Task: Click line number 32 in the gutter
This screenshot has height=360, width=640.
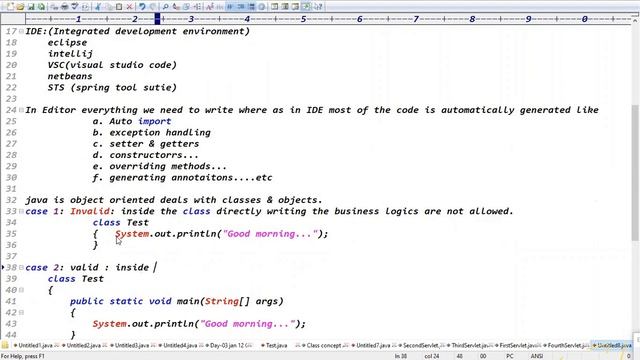Action: click(11, 200)
